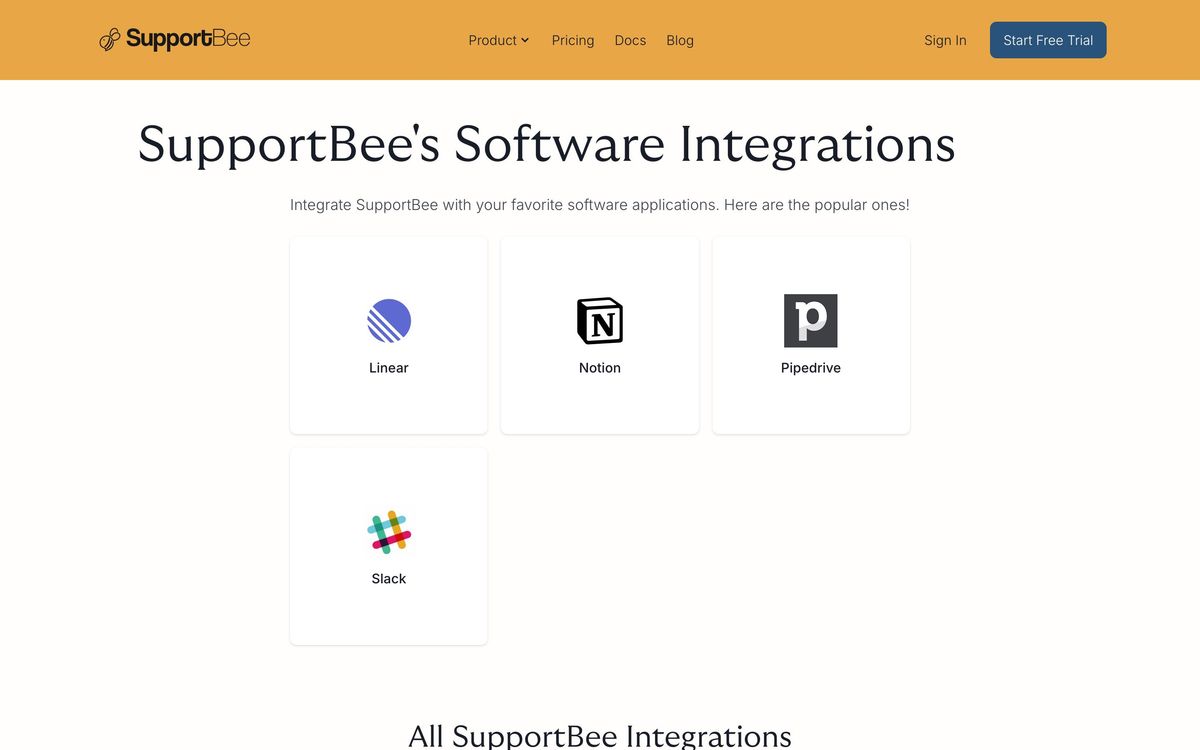Open the Linear integration logo
1200x750 pixels.
coord(389,321)
